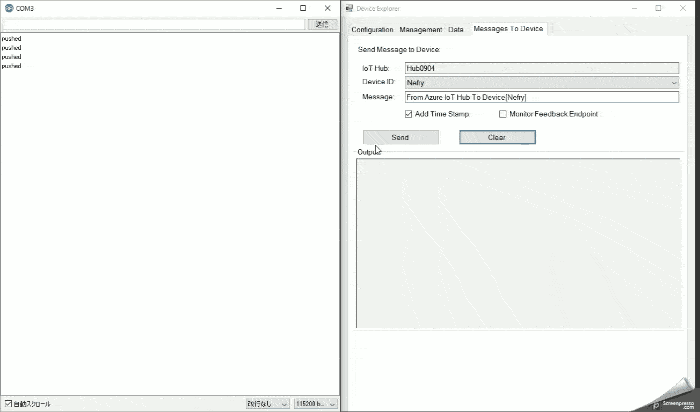This screenshot has width=700, height=412.
Task: Open the Data tab
Action: 456,30
